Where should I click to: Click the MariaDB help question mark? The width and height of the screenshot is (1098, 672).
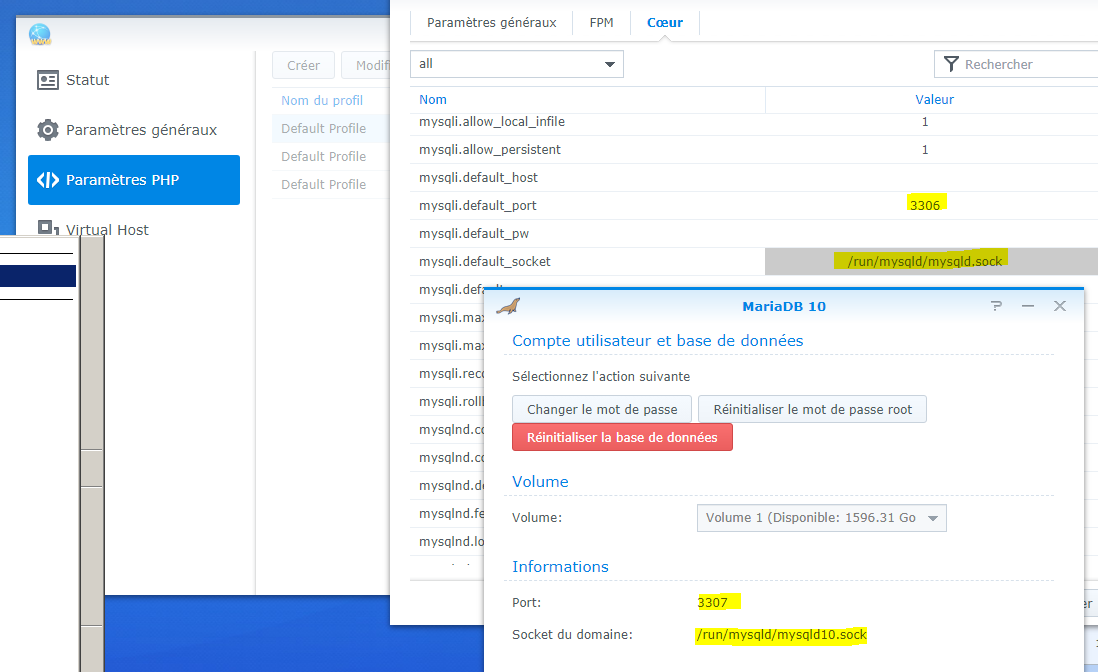[x=996, y=306]
